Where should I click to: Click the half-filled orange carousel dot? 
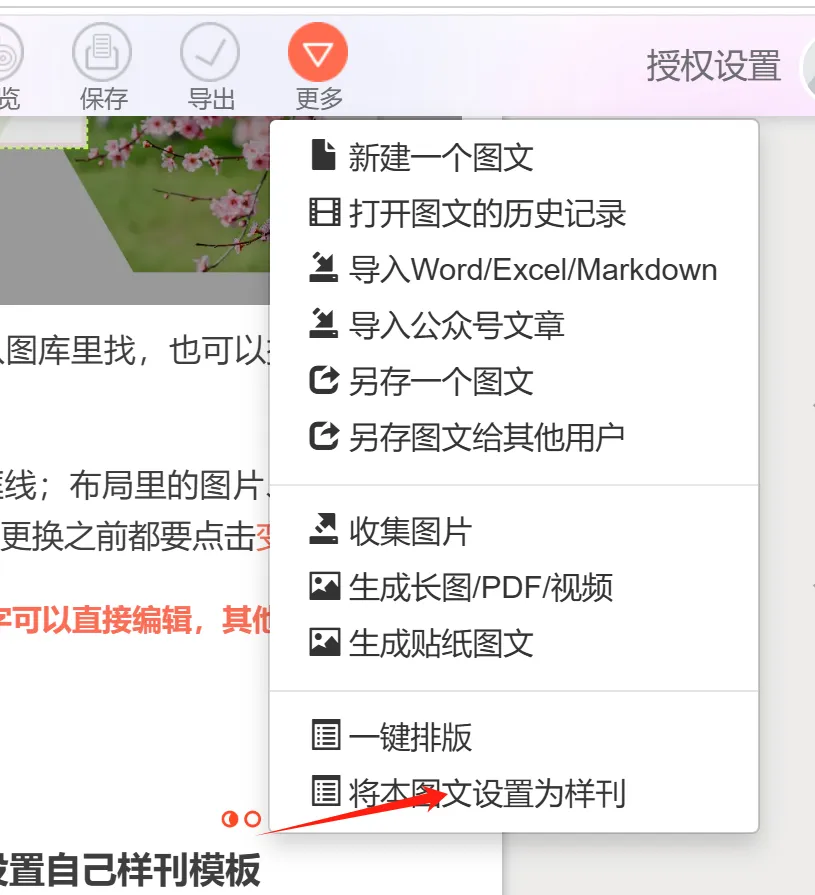pos(229,819)
